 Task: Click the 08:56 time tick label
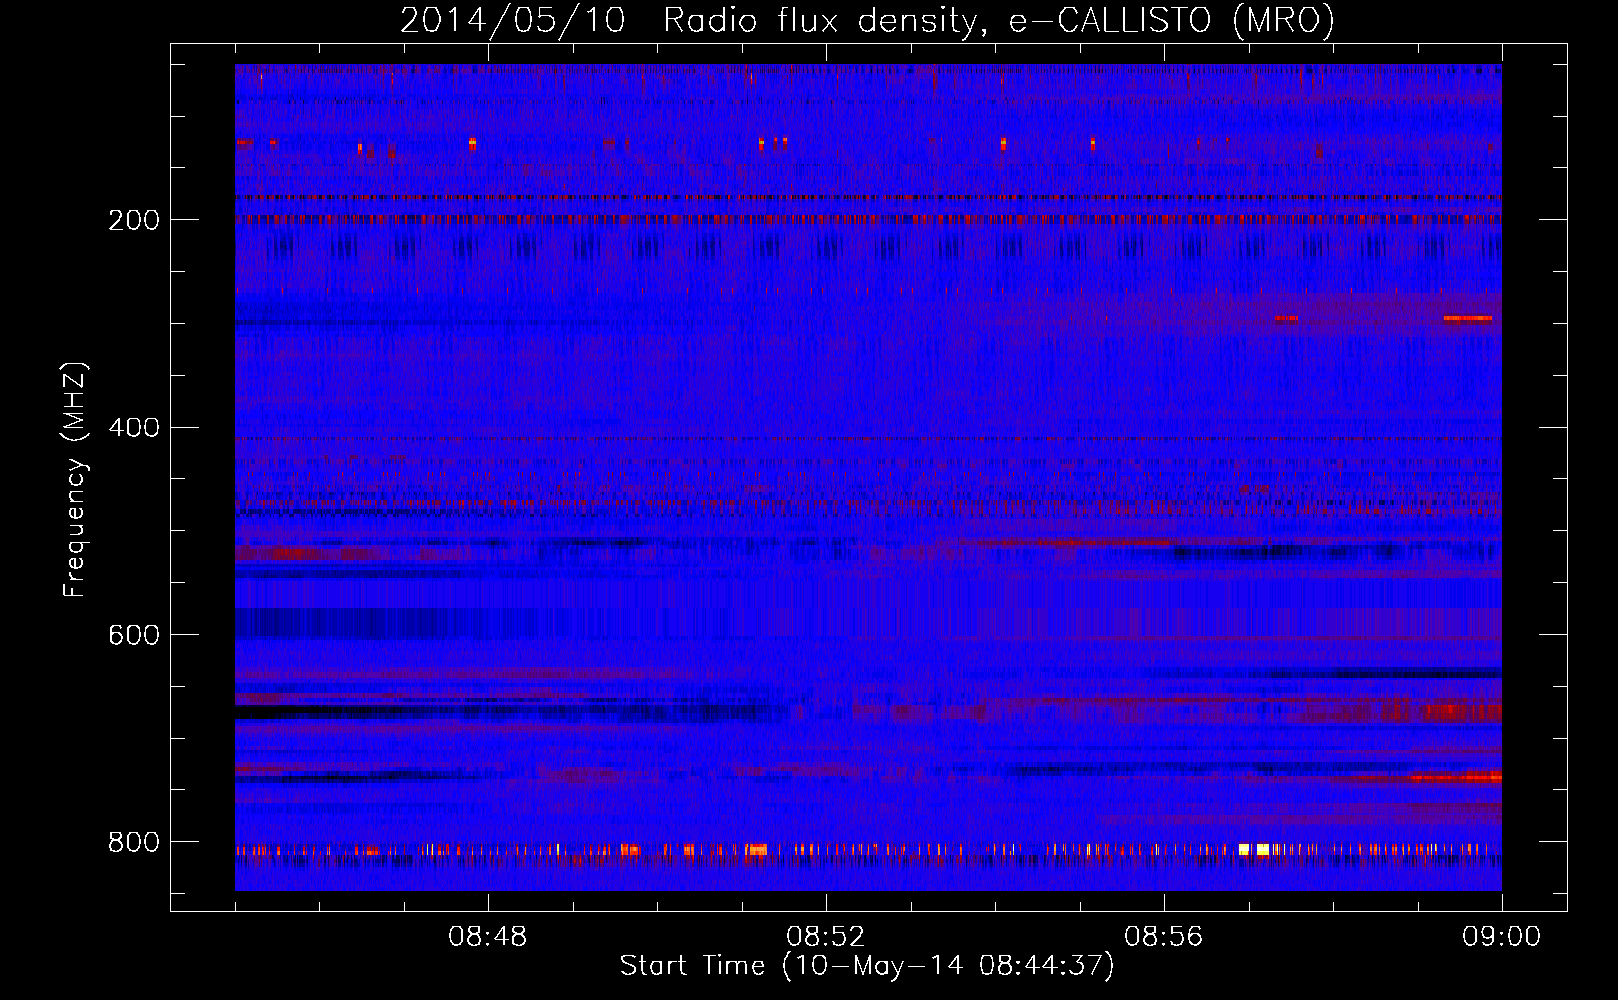(1164, 937)
